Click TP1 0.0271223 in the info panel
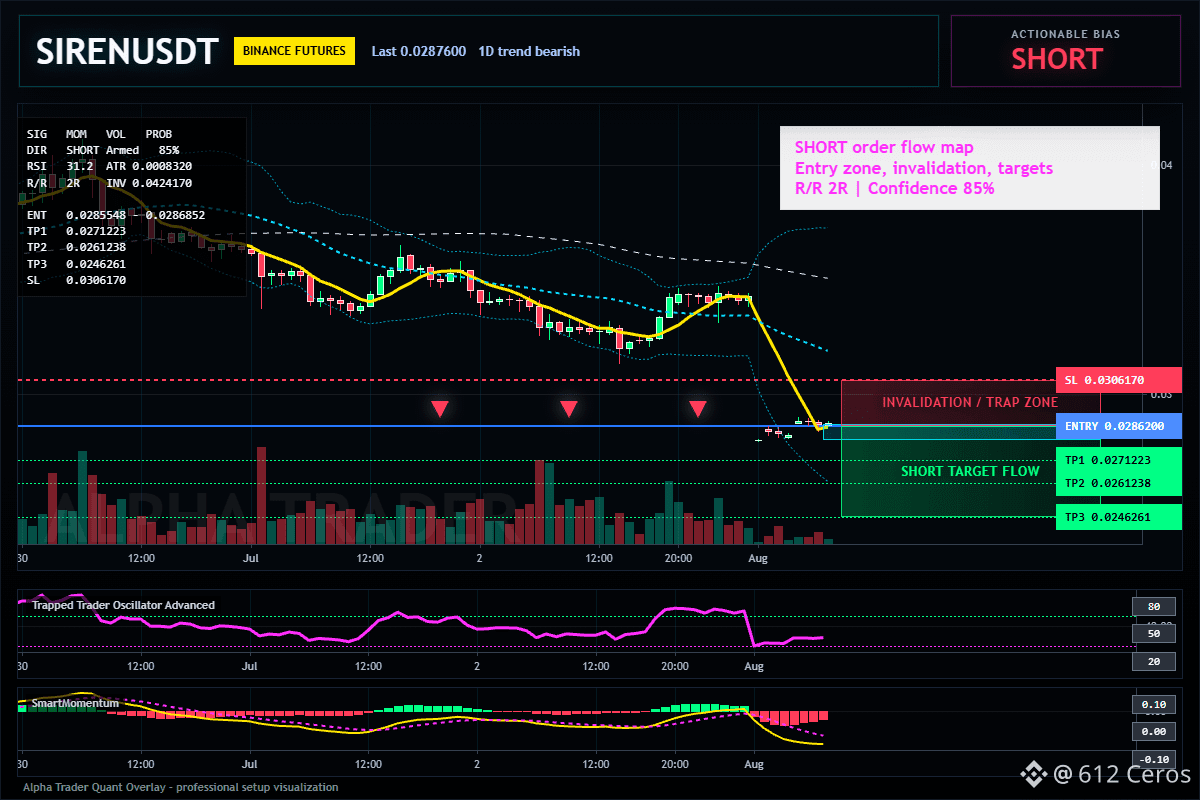Viewport: 1200px width, 800px height. [x=76, y=231]
